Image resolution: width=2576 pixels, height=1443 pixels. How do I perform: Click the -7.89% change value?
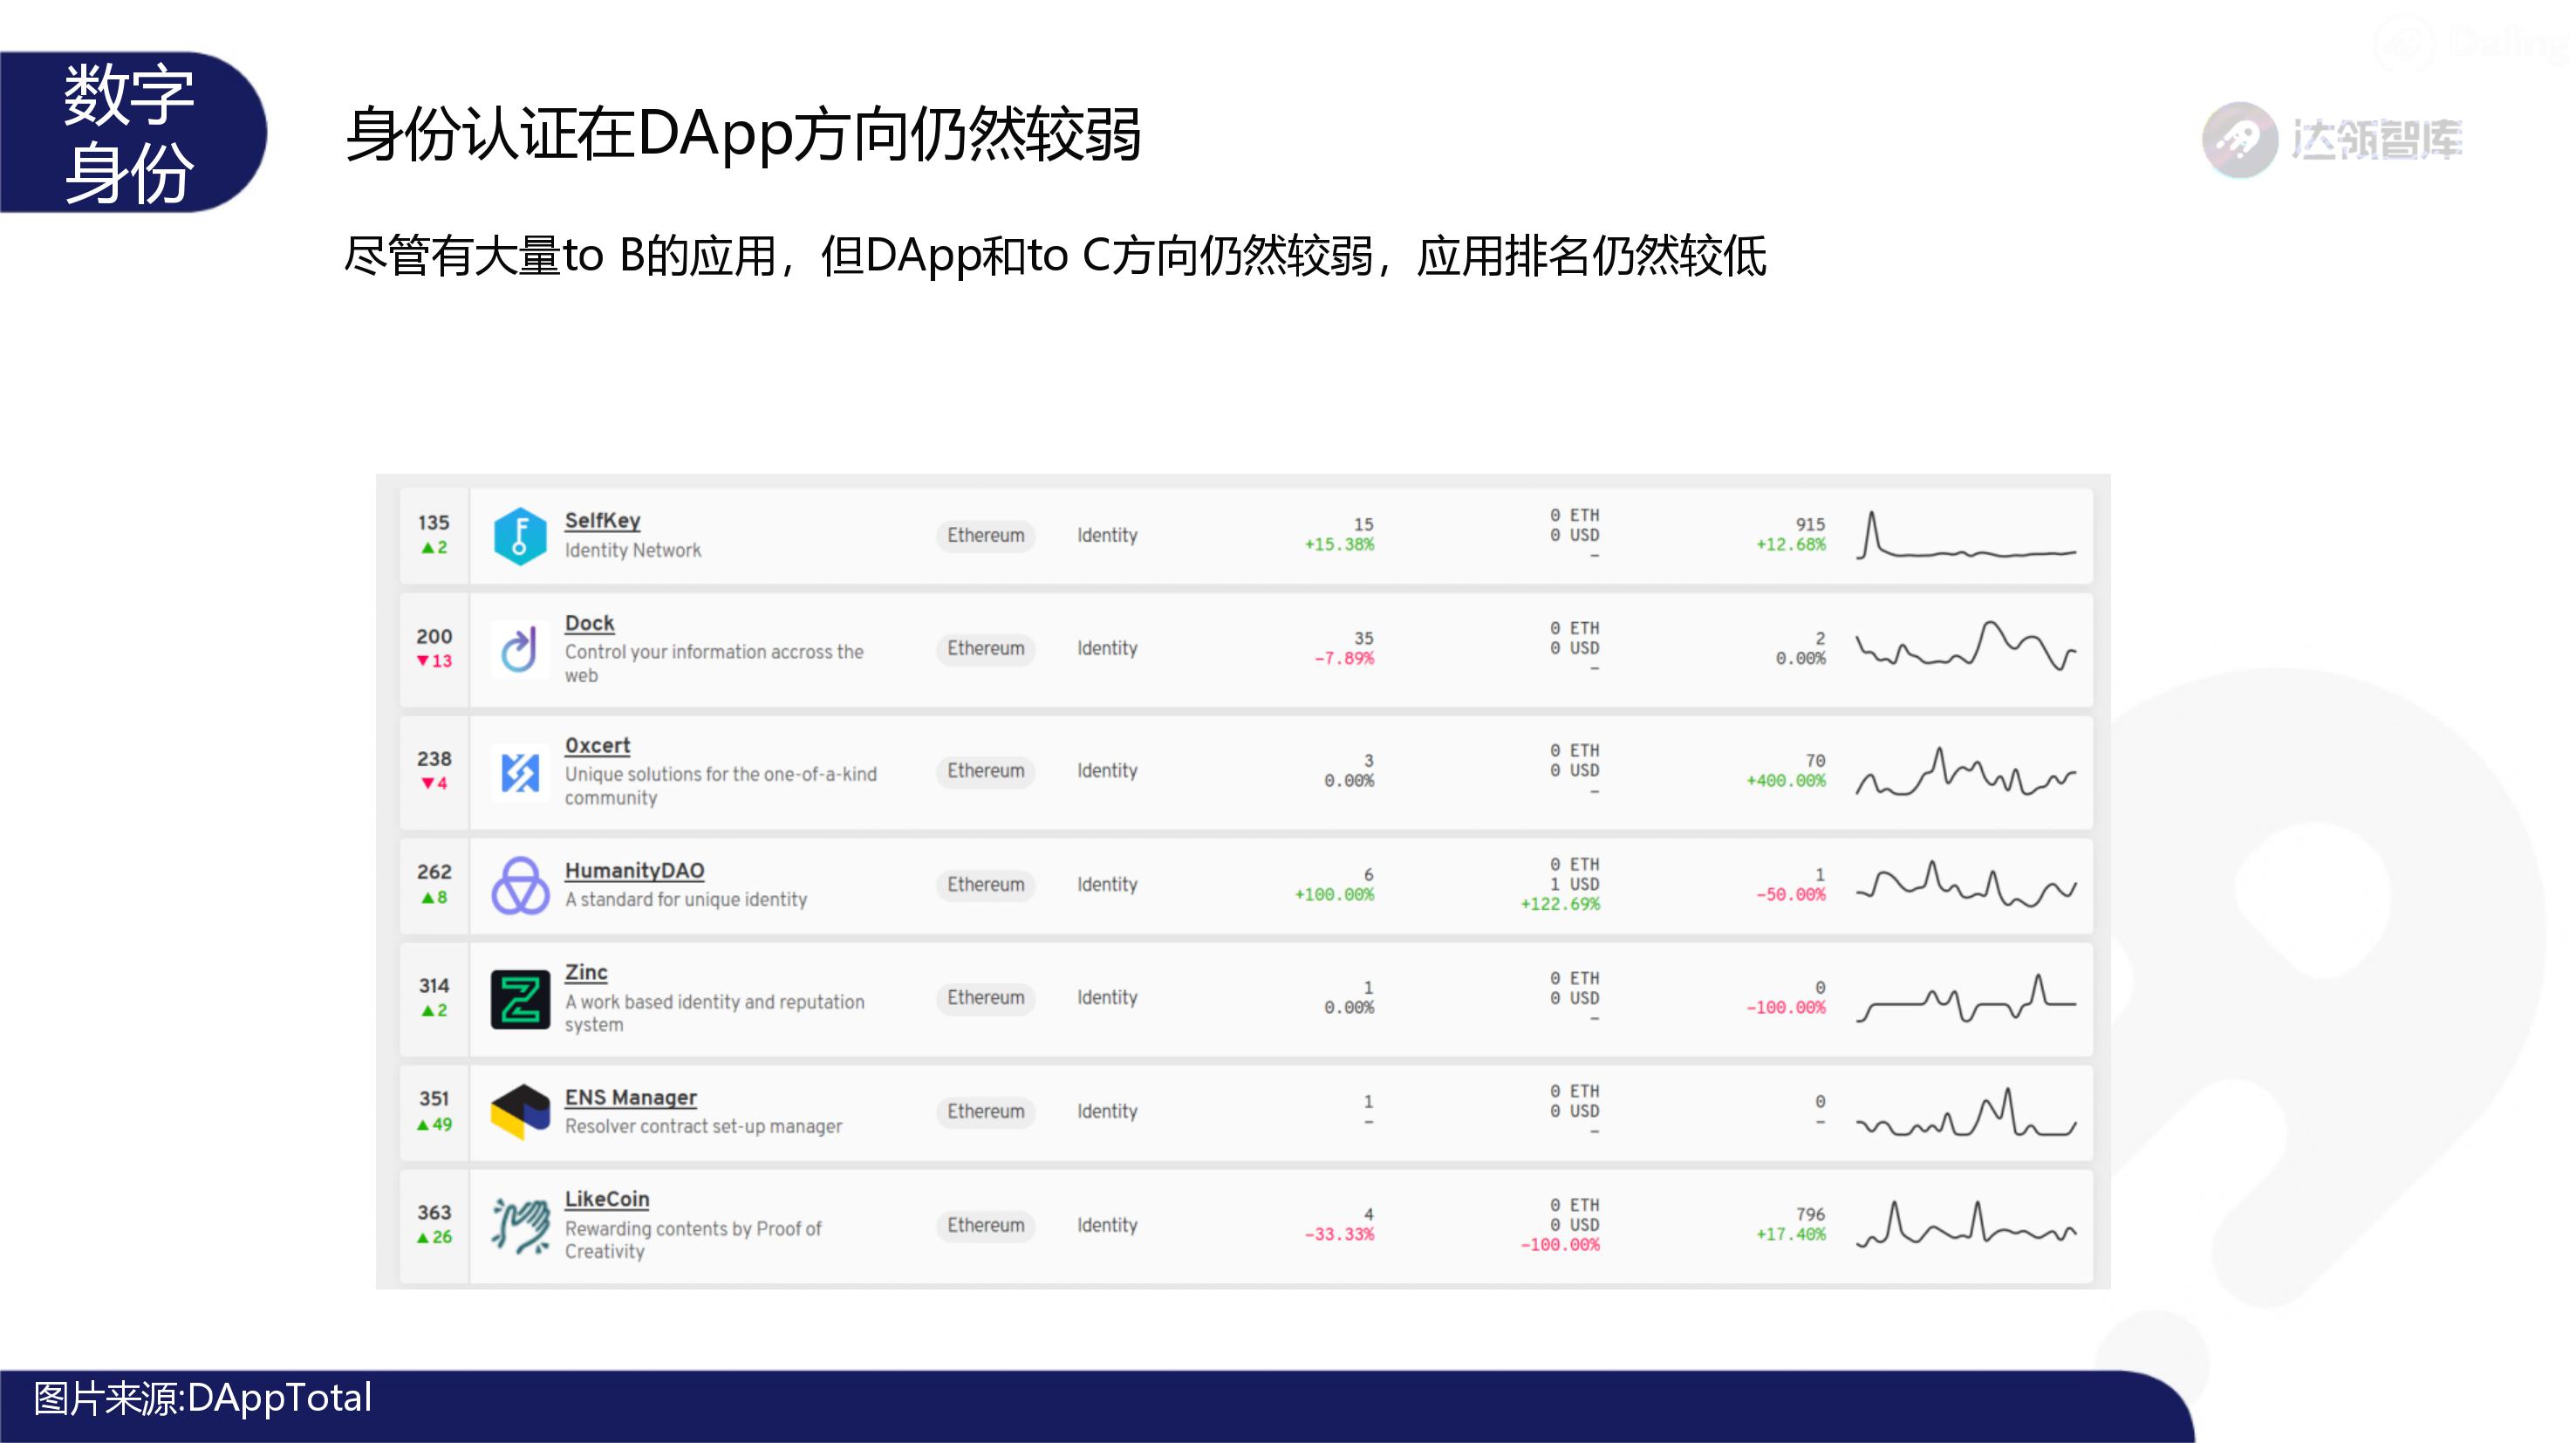coord(1344,659)
